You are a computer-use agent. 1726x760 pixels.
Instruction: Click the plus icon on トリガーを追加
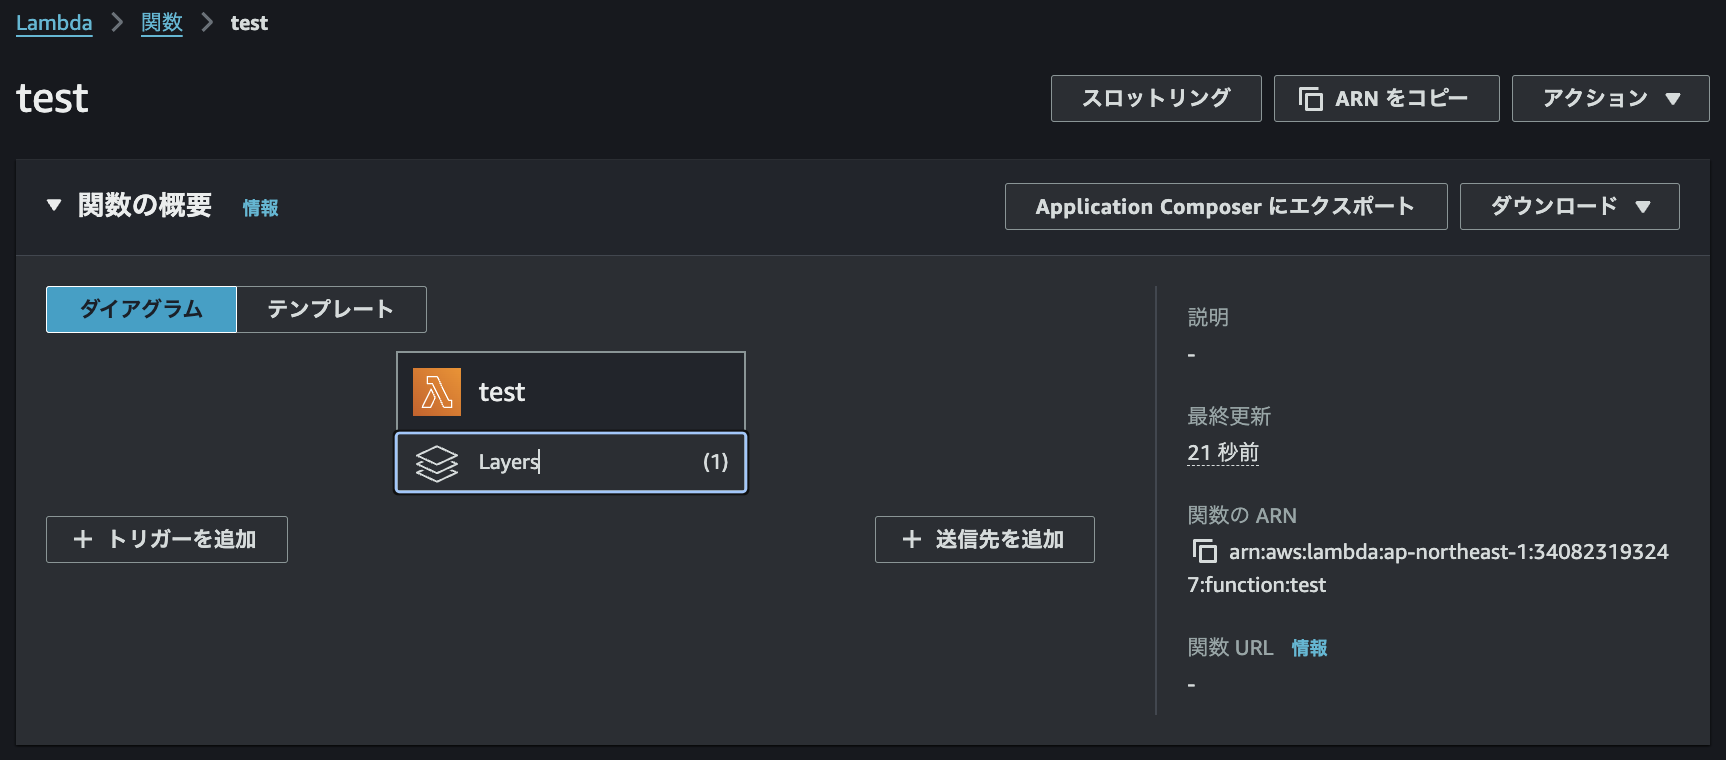[x=83, y=539]
